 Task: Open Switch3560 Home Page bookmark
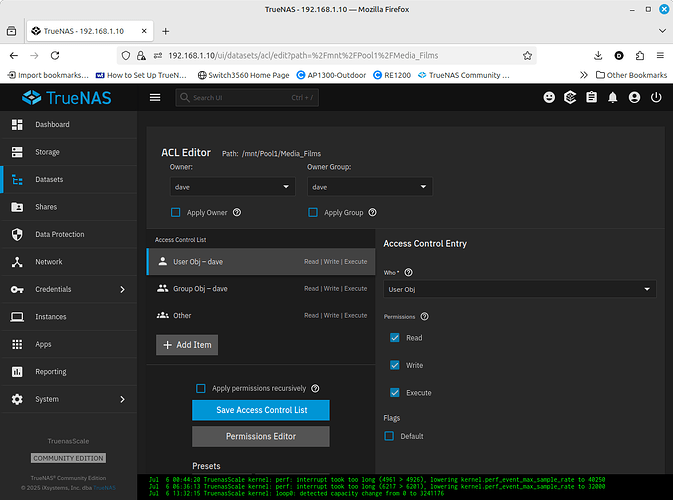(243, 75)
